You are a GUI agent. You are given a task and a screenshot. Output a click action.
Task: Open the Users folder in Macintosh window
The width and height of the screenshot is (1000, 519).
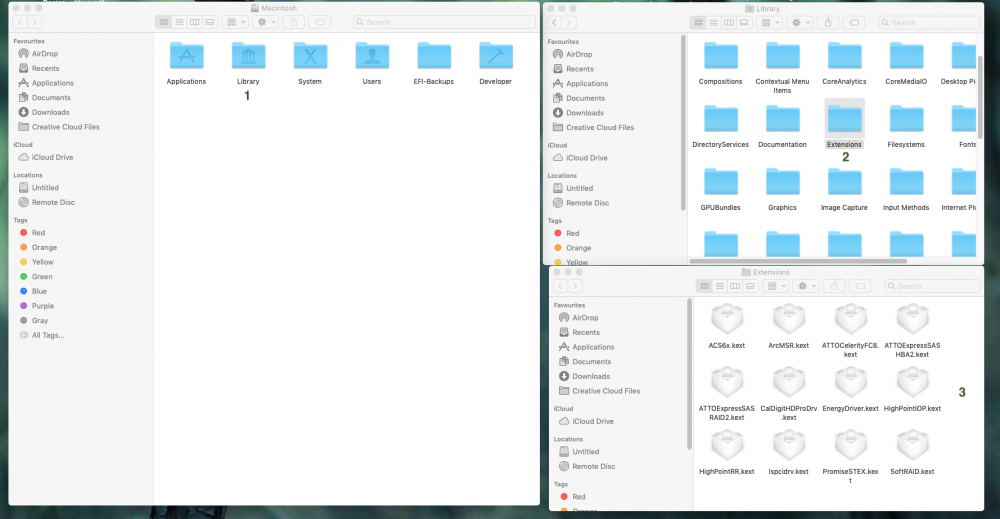tap(372, 56)
